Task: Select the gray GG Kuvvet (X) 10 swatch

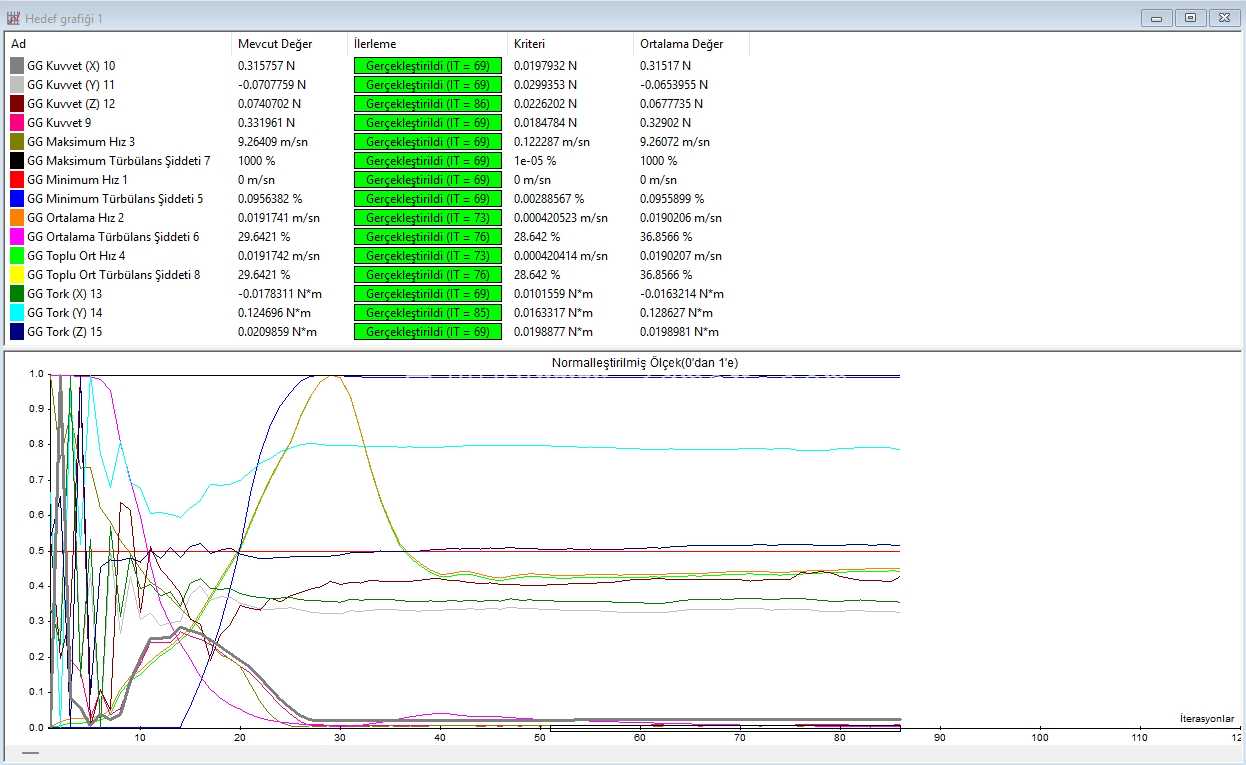Action: tap(17, 66)
